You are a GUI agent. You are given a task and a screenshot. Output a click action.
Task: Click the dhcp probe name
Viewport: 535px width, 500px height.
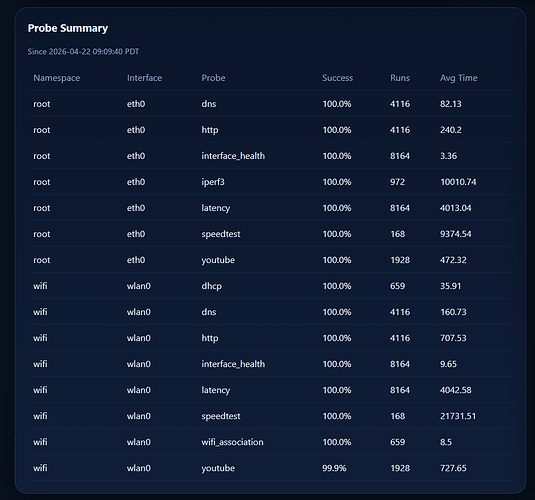tap(212, 286)
